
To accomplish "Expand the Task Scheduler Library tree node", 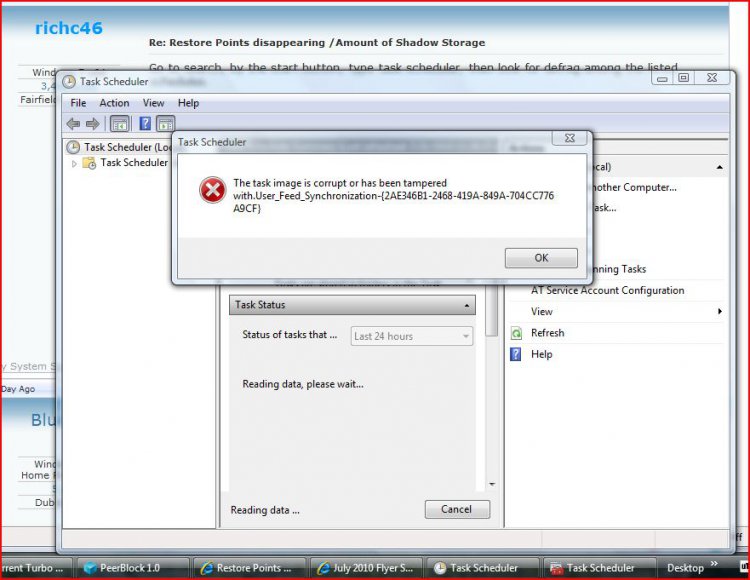I will tap(74, 162).
